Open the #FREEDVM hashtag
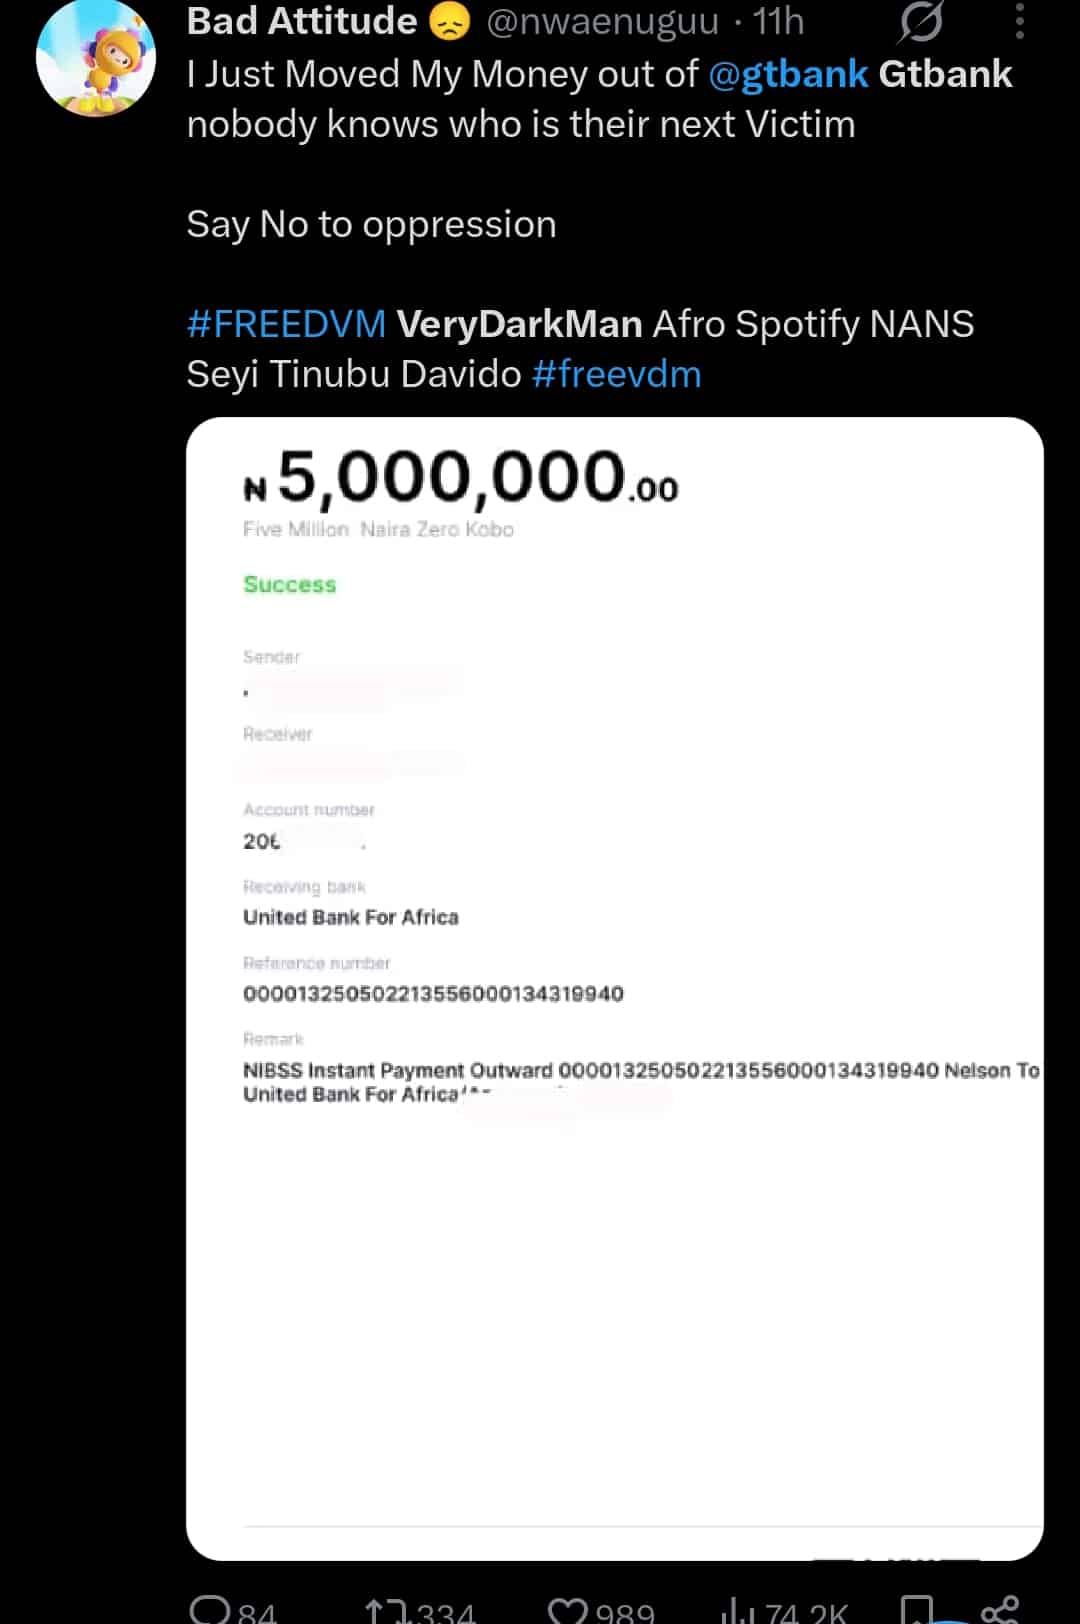 tap(286, 324)
